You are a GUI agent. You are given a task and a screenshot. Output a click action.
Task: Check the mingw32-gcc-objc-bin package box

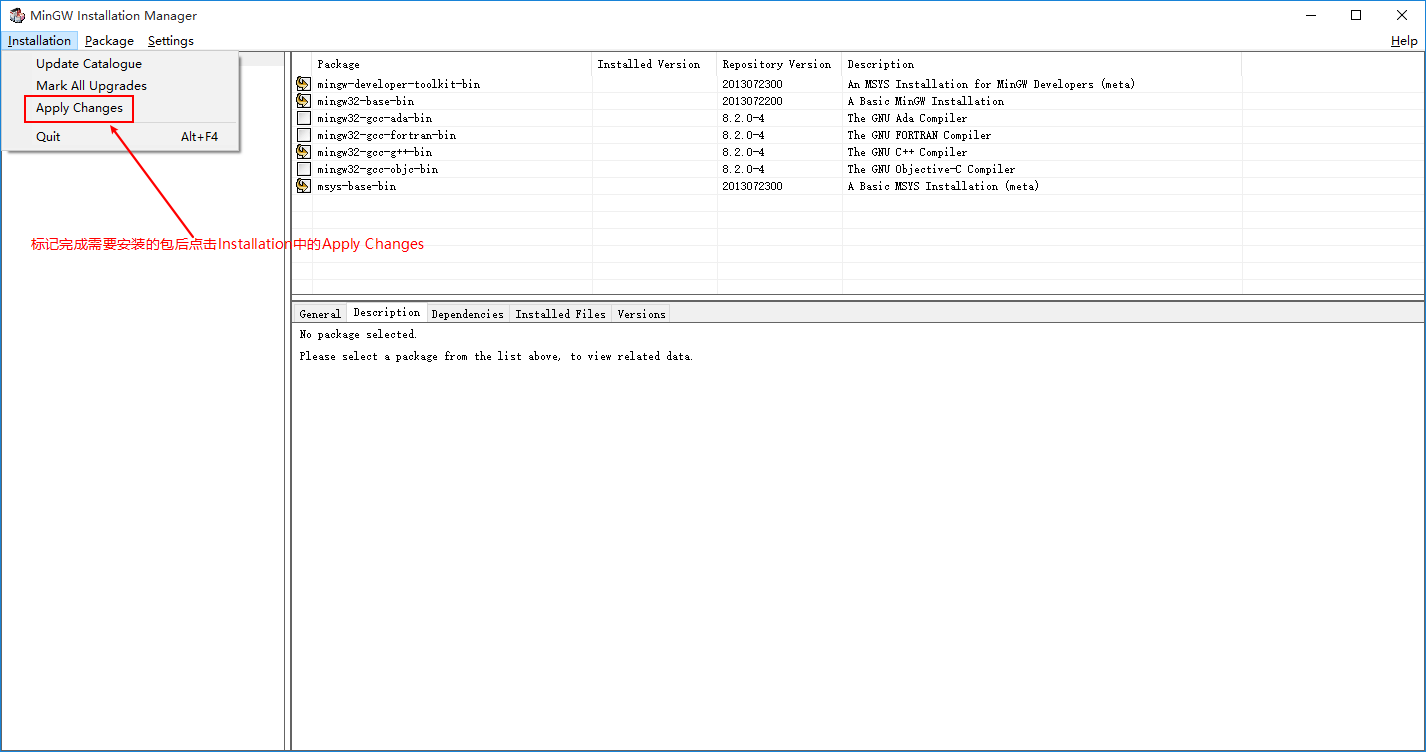[x=304, y=169]
